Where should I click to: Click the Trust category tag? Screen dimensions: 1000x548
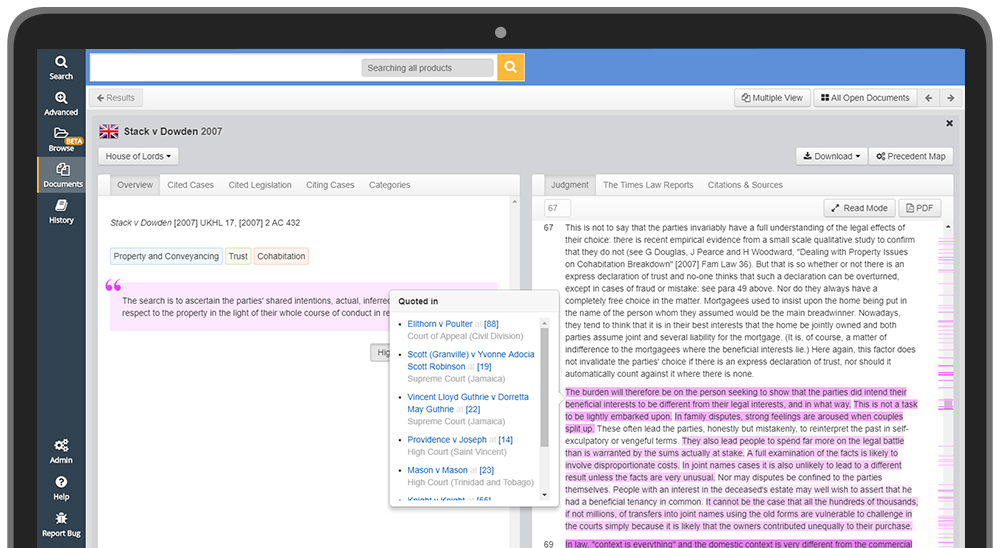[x=238, y=256]
